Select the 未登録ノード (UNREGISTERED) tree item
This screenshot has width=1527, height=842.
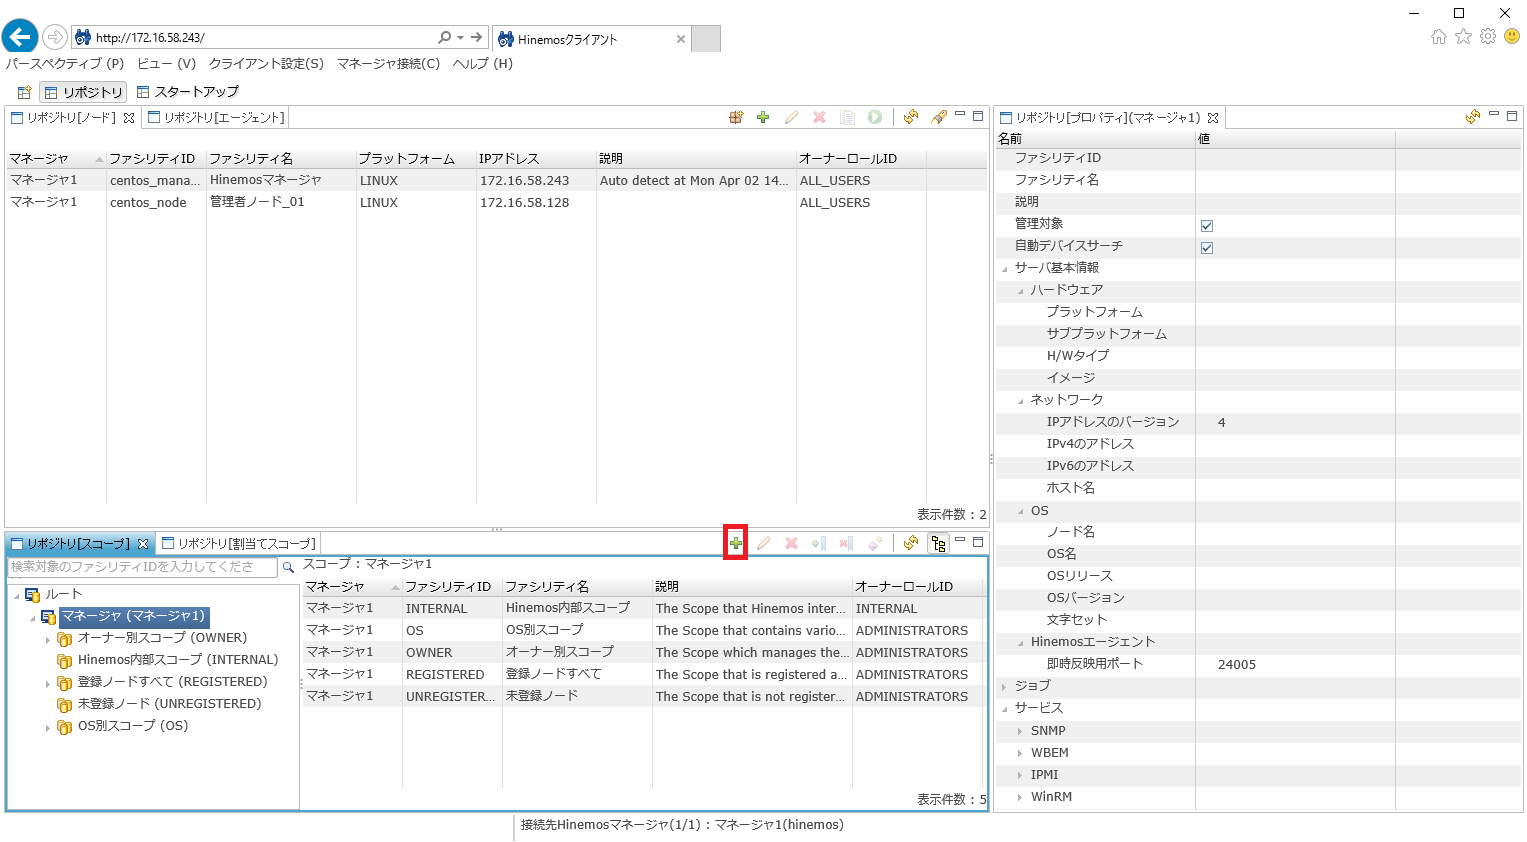tap(169, 704)
